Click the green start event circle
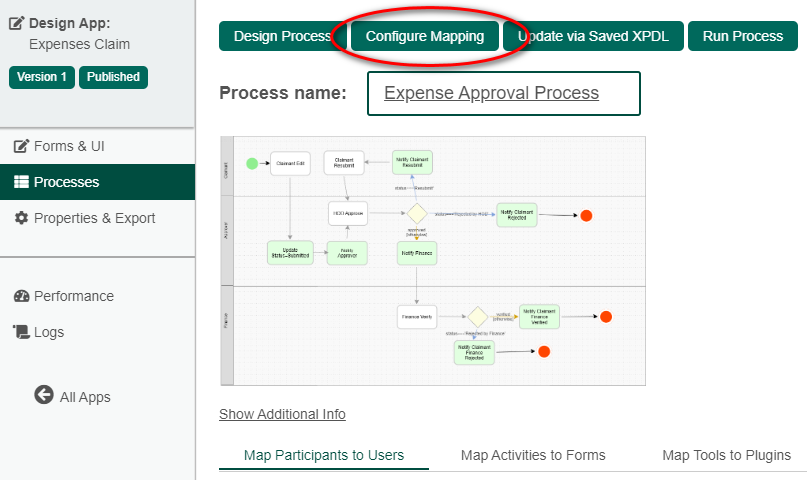Viewport: 807px width, 480px height. click(252, 163)
